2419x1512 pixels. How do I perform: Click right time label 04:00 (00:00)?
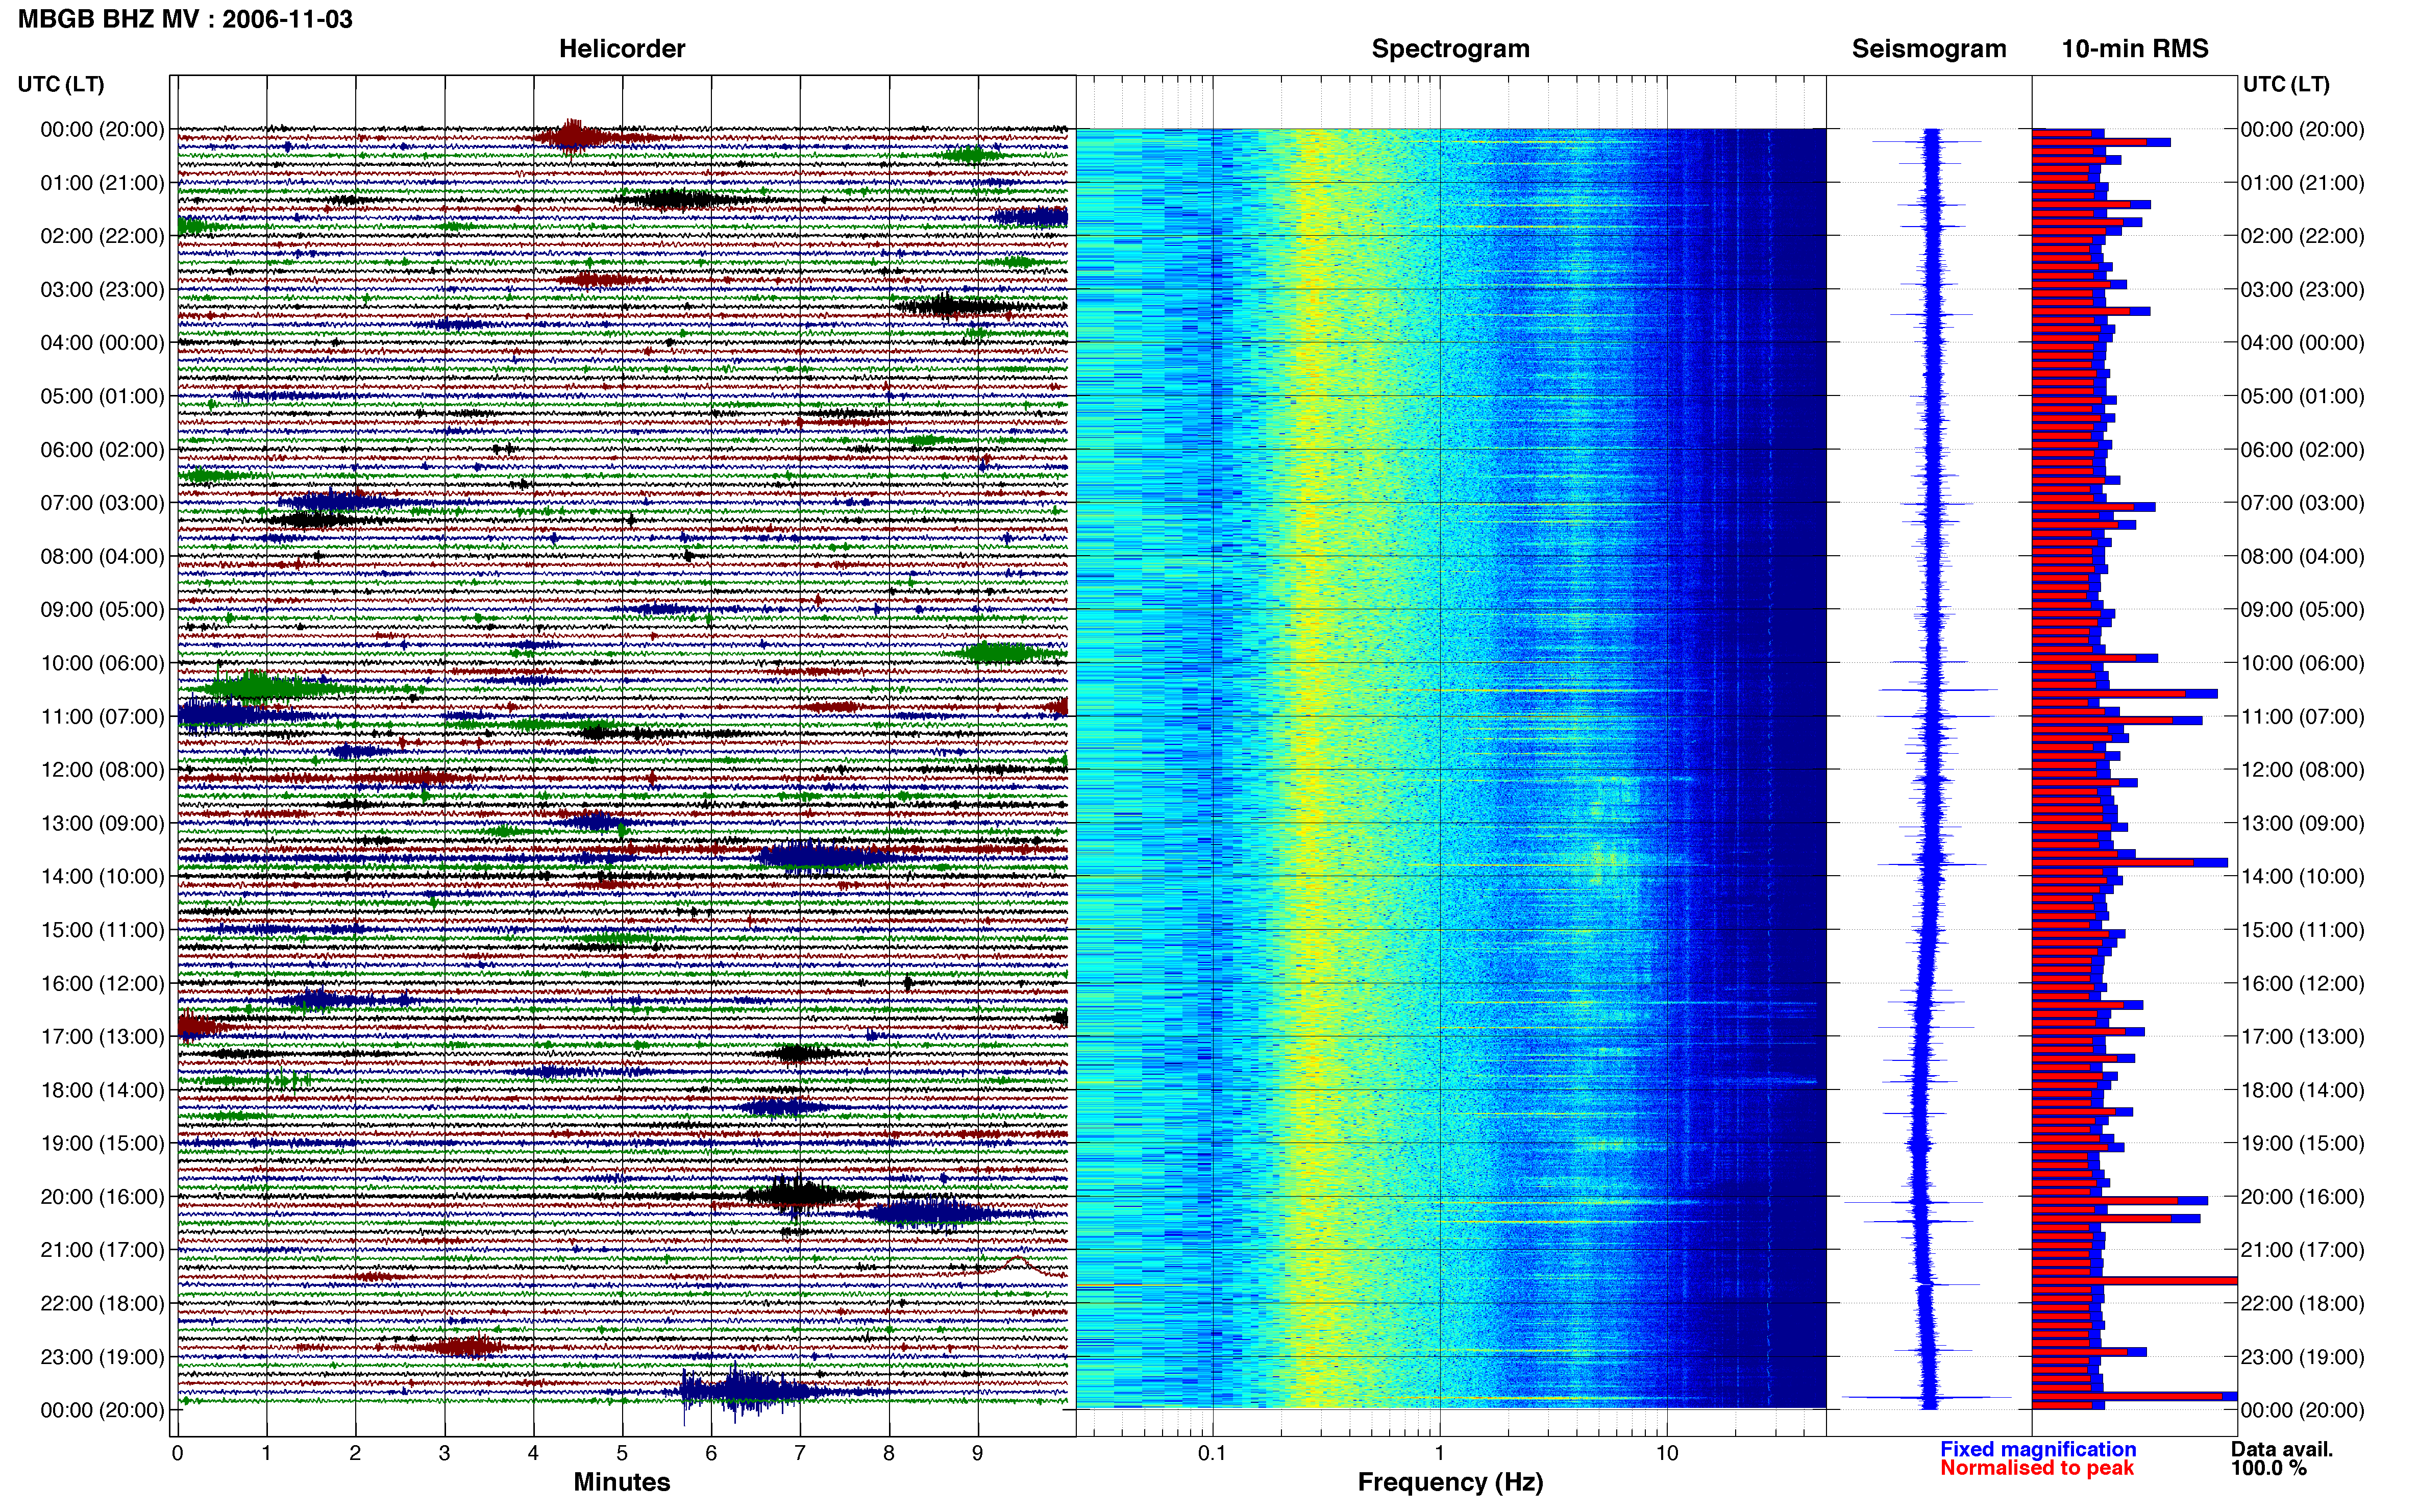(x=2302, y=343)
